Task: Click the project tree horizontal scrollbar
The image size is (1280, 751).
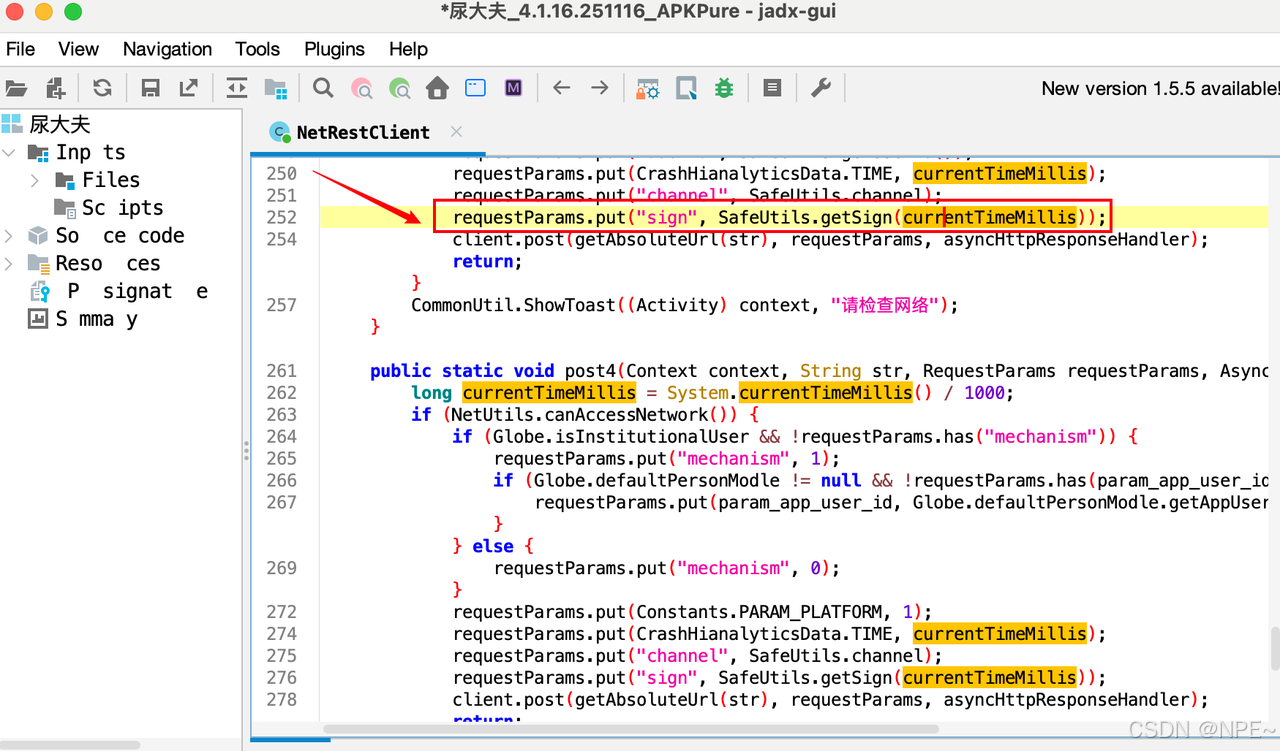Action: [x=70, y=743]
